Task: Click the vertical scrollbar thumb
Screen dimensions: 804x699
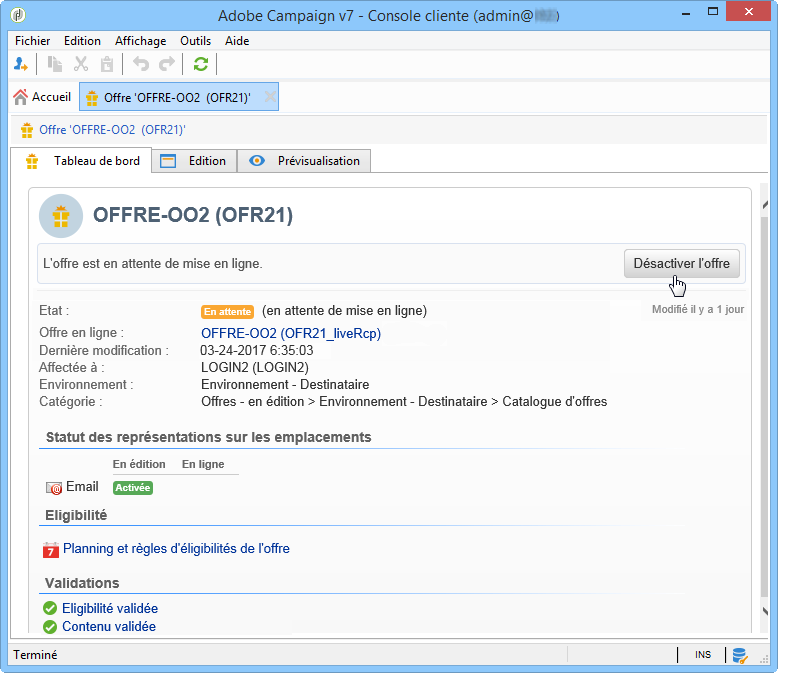Action: coord(764,407)
